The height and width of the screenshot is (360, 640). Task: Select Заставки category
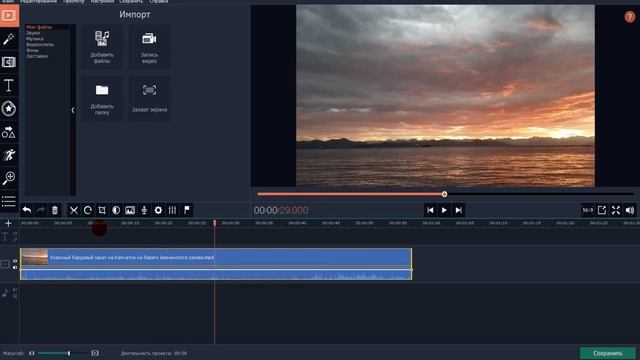pyautogui.click(x=37, y=56)
